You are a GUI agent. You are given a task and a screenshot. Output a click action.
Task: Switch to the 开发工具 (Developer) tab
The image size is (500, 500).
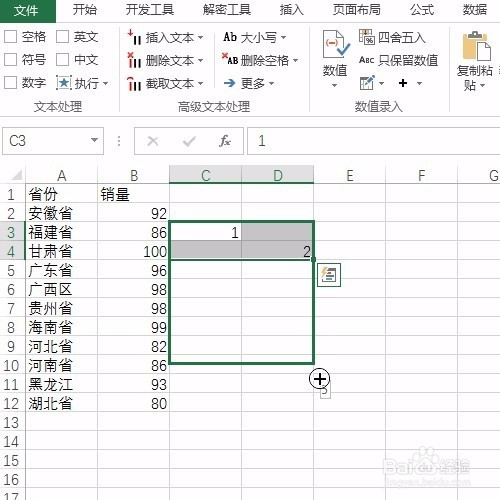click(150, 10)
